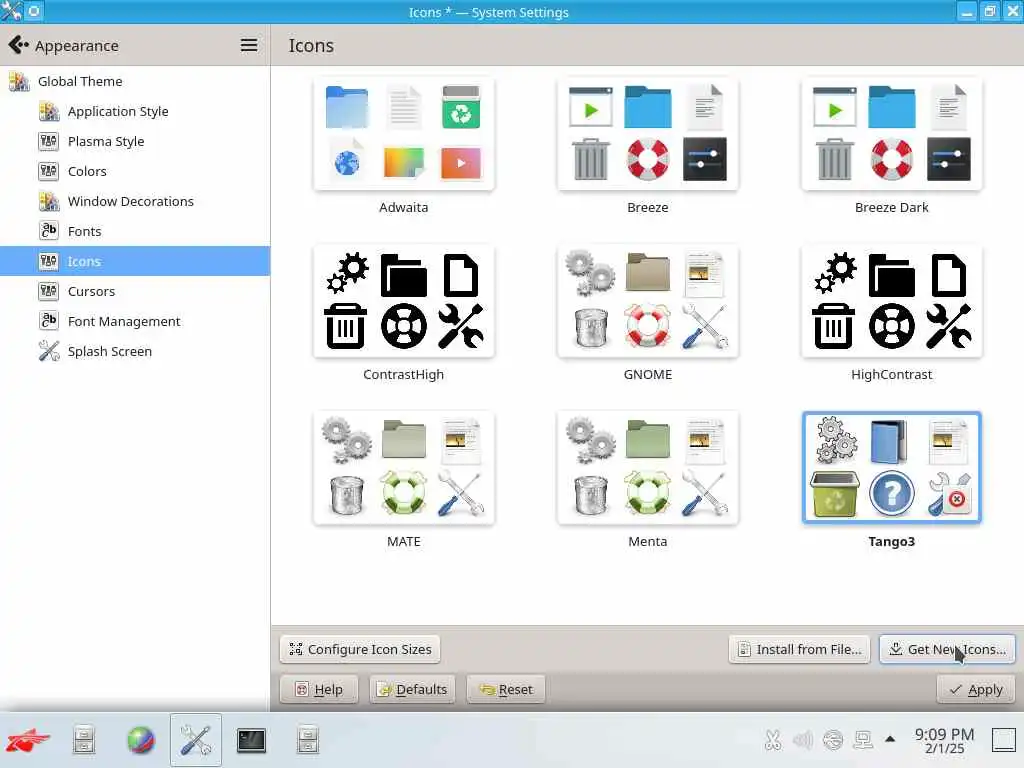Click the Help button
Image resolution: width=1024 pixels, height=768 pixels.
click(x=319, y=689)
